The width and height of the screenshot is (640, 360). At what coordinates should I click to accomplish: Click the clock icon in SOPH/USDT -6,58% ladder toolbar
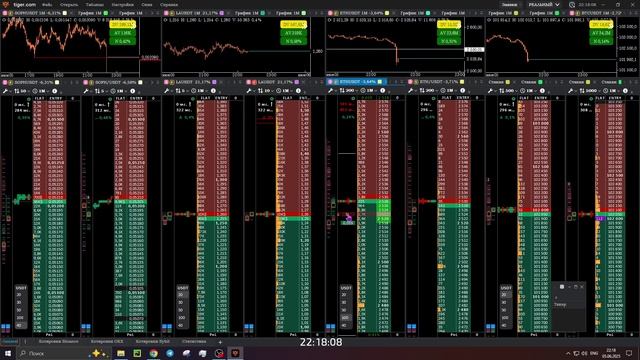(x=113, y=91)
